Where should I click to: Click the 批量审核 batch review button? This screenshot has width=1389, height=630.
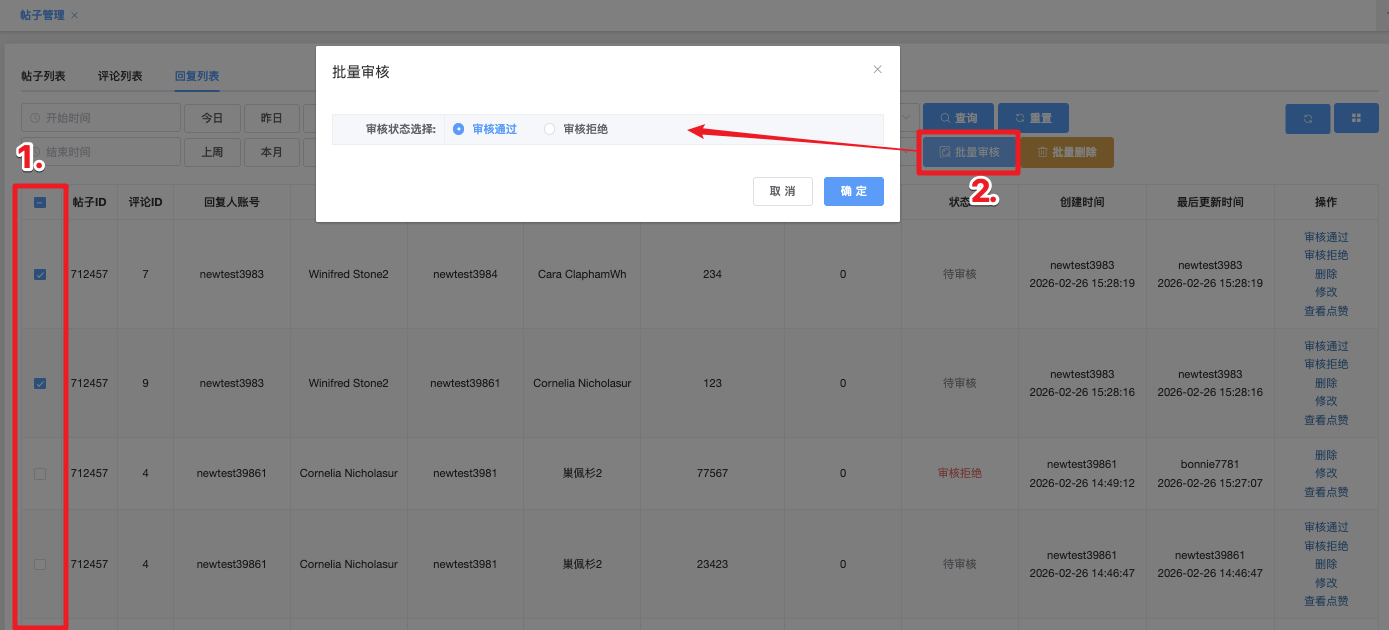[968, 153]
